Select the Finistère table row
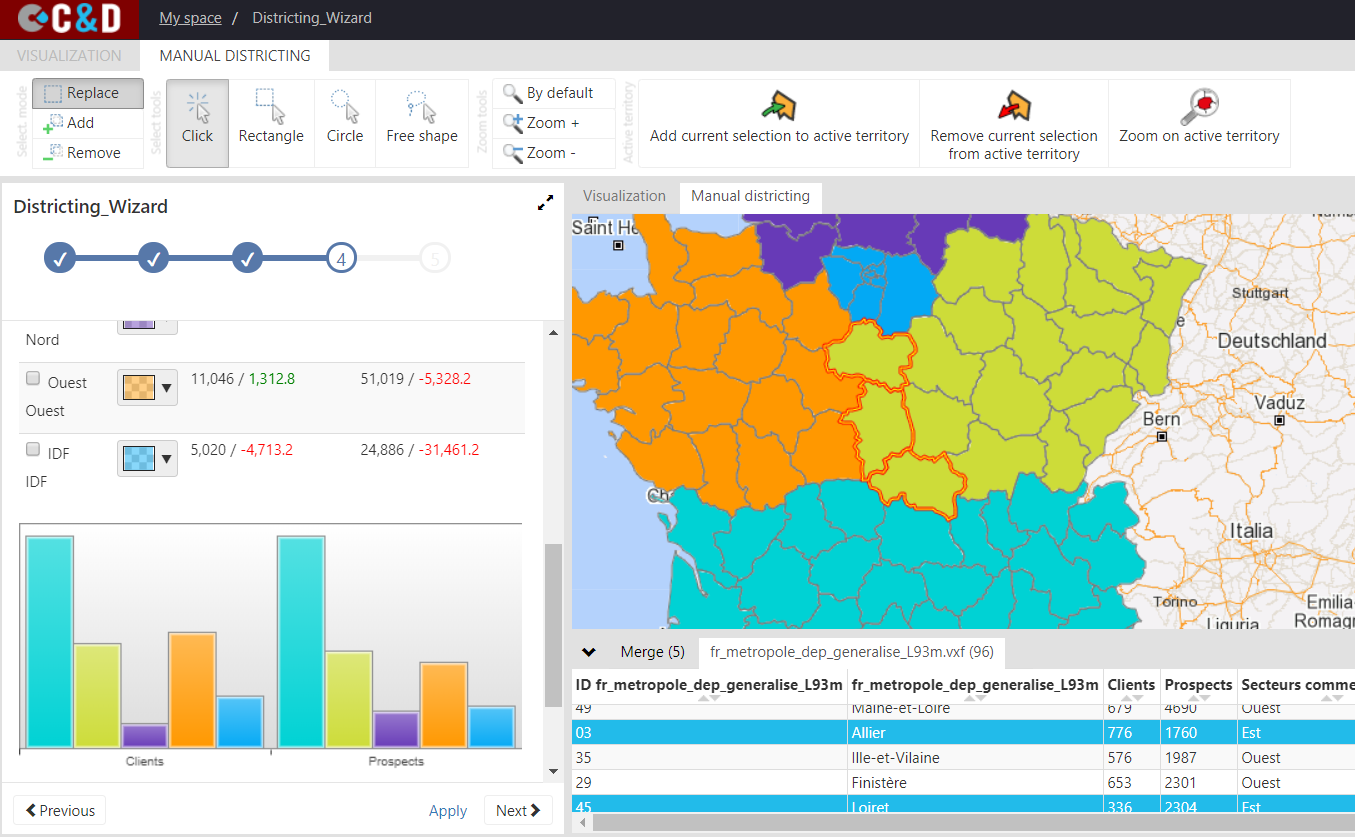Image resolution: width=1355 pixels, height=837 pixels. (x=963, y=783)
